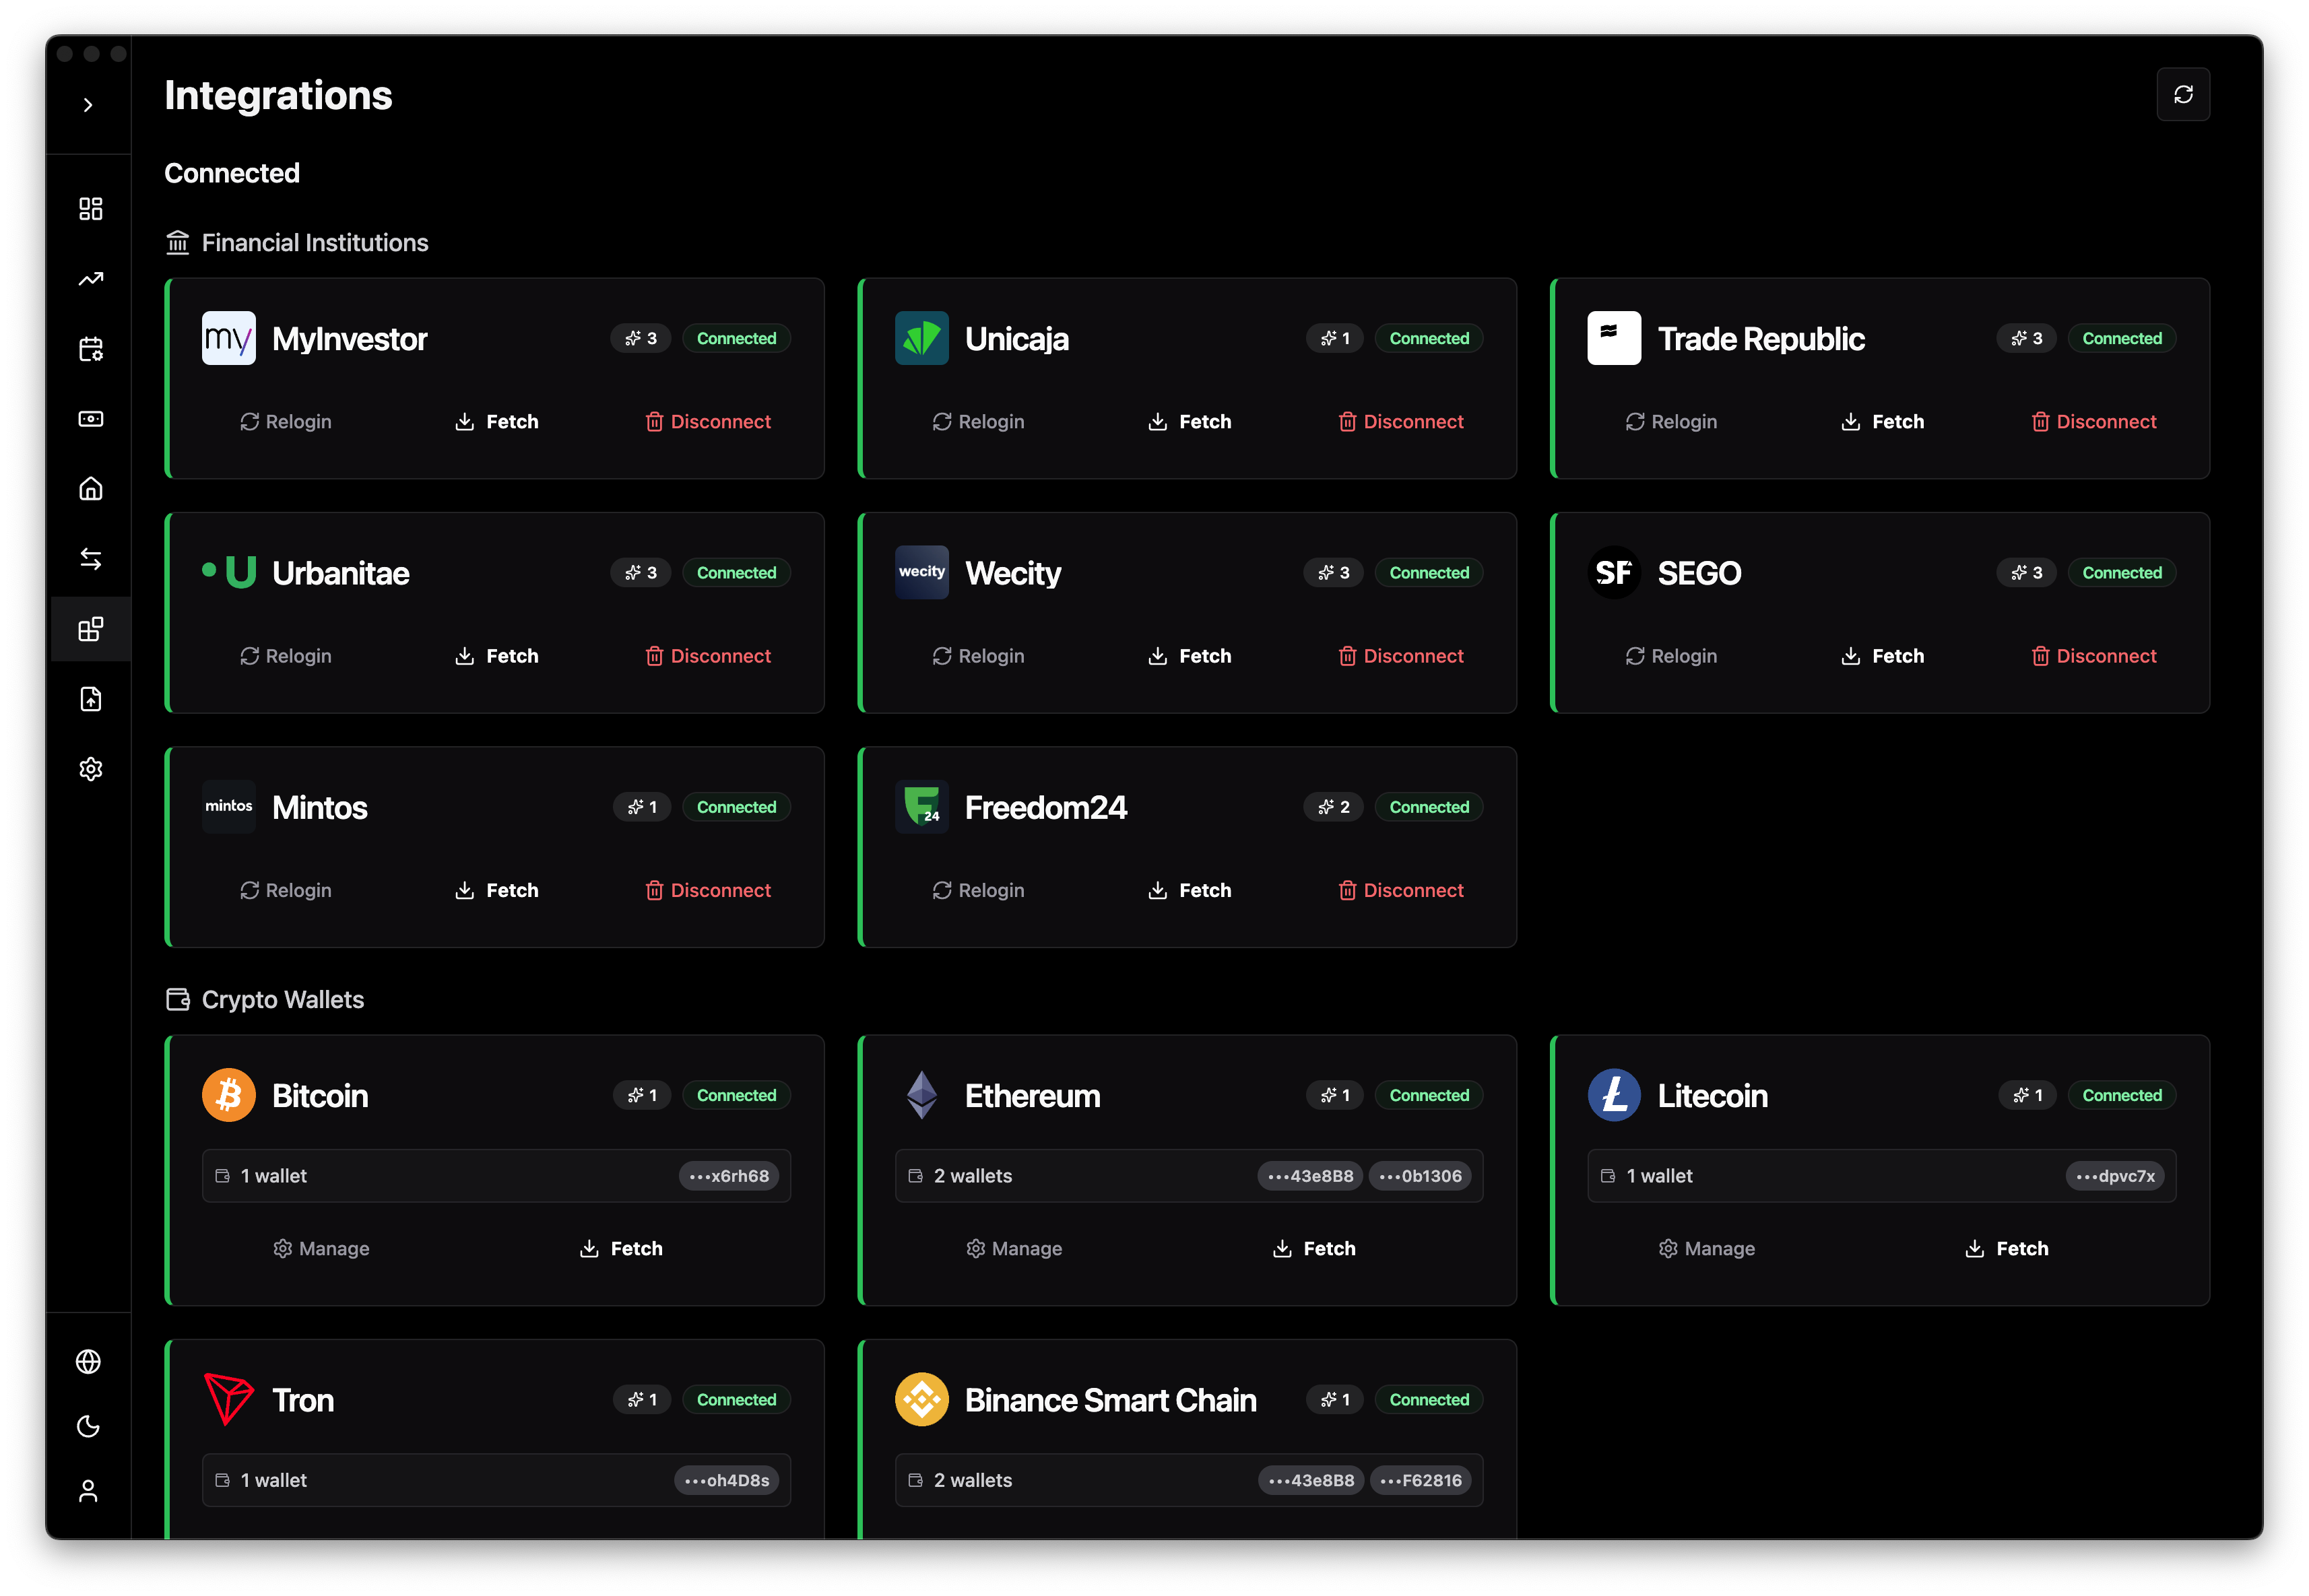Fetch data for SEGO
The height and width of the screenshot is (1596, 2309).
pyautogui.click(x=1883, y=656)
